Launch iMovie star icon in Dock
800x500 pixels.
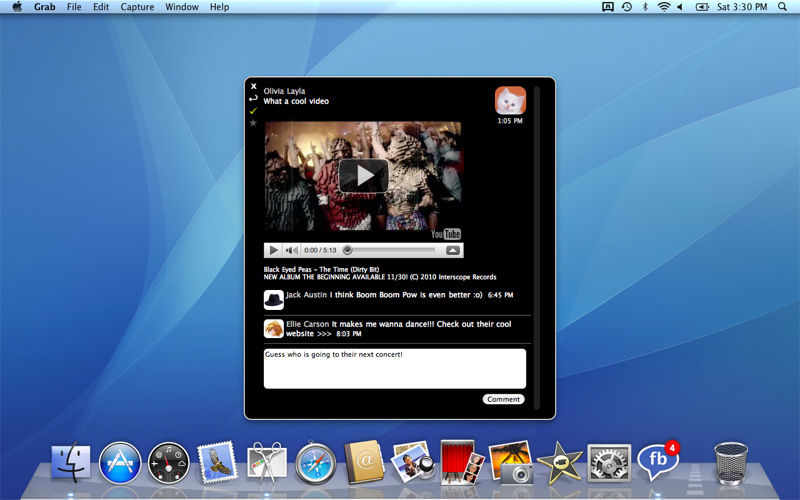(560, 462)
